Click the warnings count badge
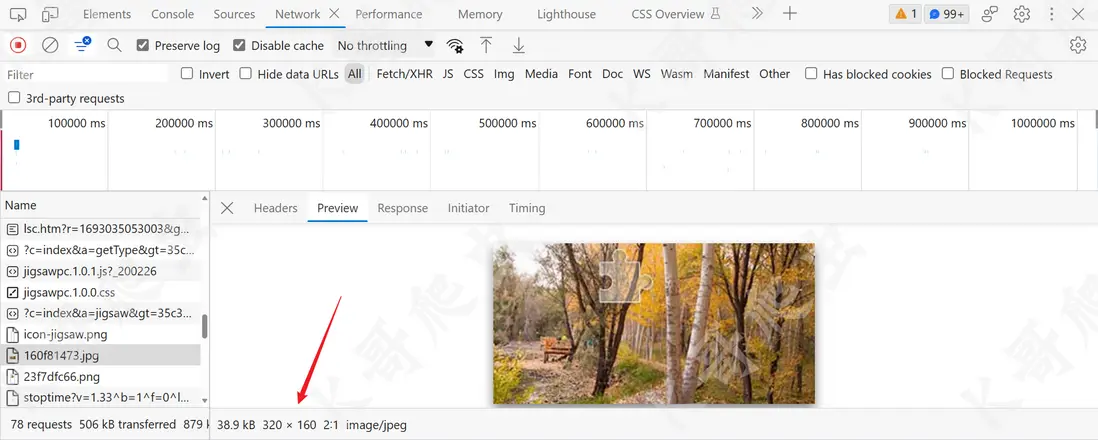Viewport: 1098px width, 440px height. point(905,14)
